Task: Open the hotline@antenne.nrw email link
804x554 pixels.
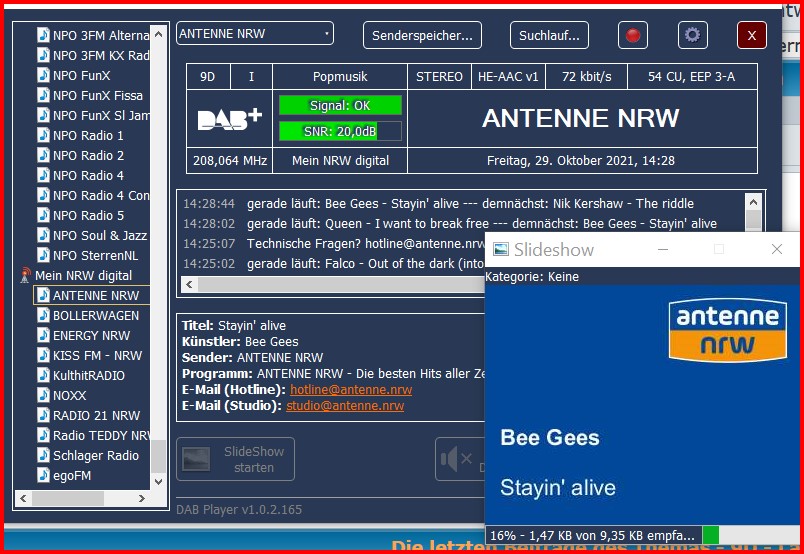Action: [x=350, y=390]
